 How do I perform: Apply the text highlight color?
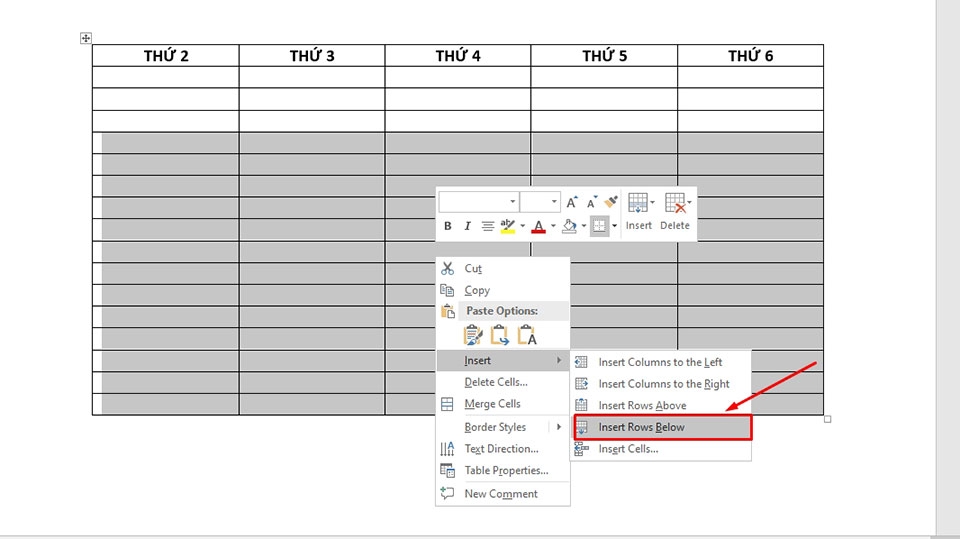pos(508,226)
